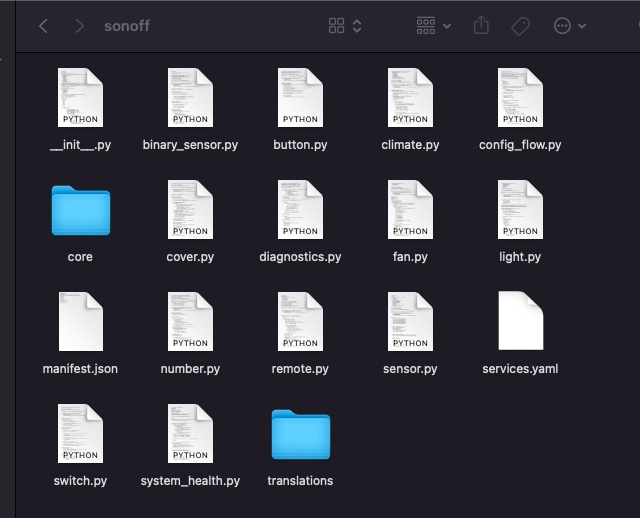
Task: Select the number.py file icon
Action: click(190, 321)
